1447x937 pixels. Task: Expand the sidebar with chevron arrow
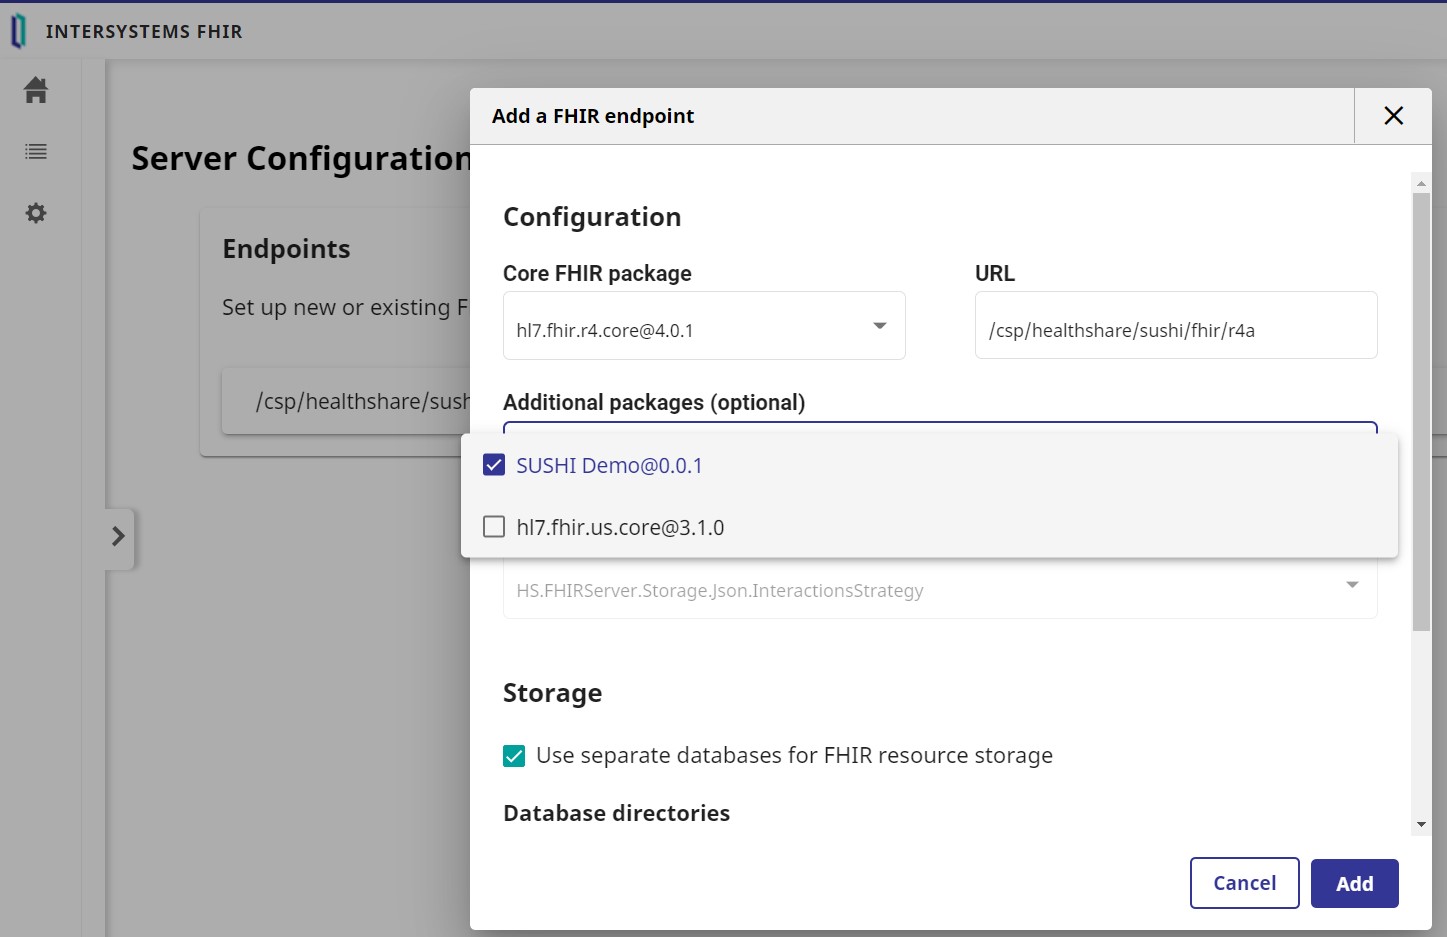point(118,536)
